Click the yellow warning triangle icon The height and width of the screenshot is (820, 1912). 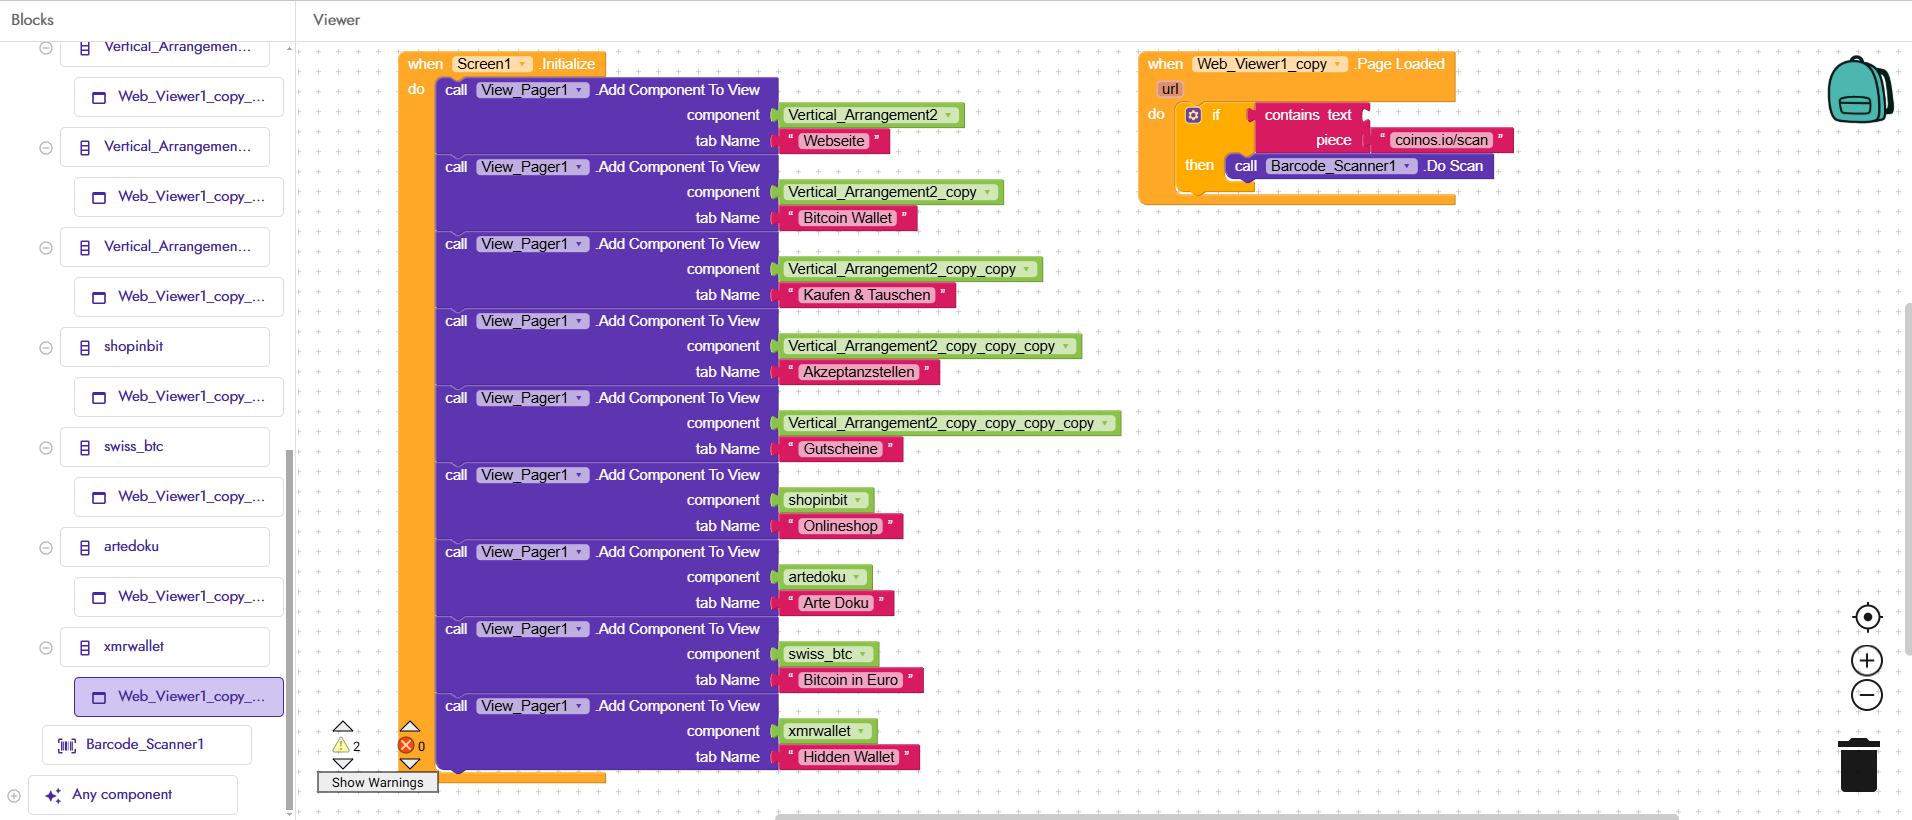point(341,745)
